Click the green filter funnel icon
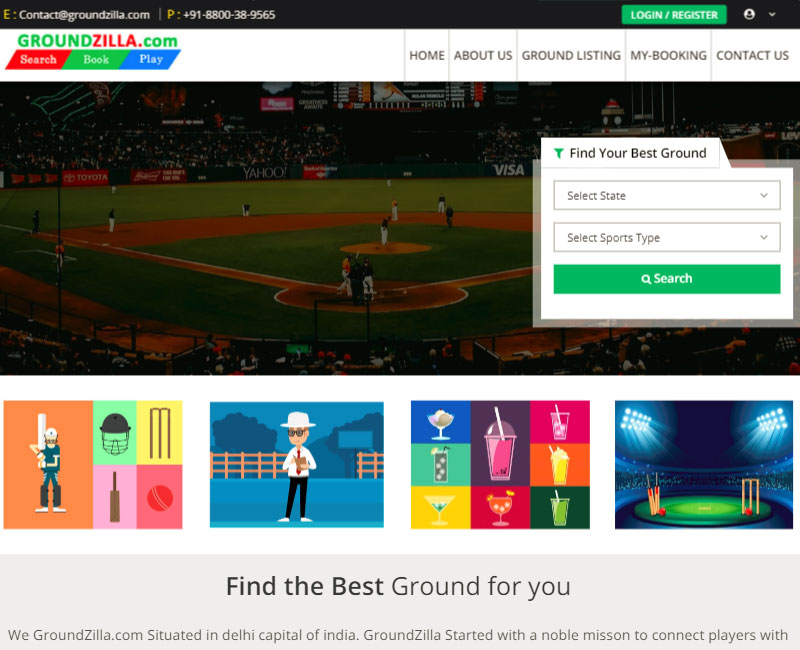Image resolution: width=800 pixels, height=650 pixels. pos(558,154)
